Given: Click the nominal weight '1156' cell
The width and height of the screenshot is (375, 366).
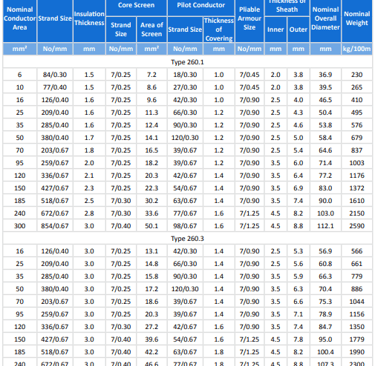Looking at the screenshot, I should (357, 314).
